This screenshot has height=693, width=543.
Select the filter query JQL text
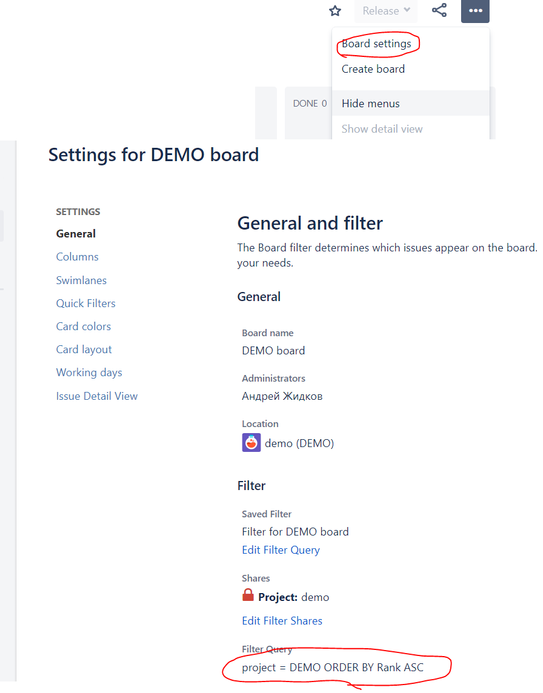click(x=332, y=667)
